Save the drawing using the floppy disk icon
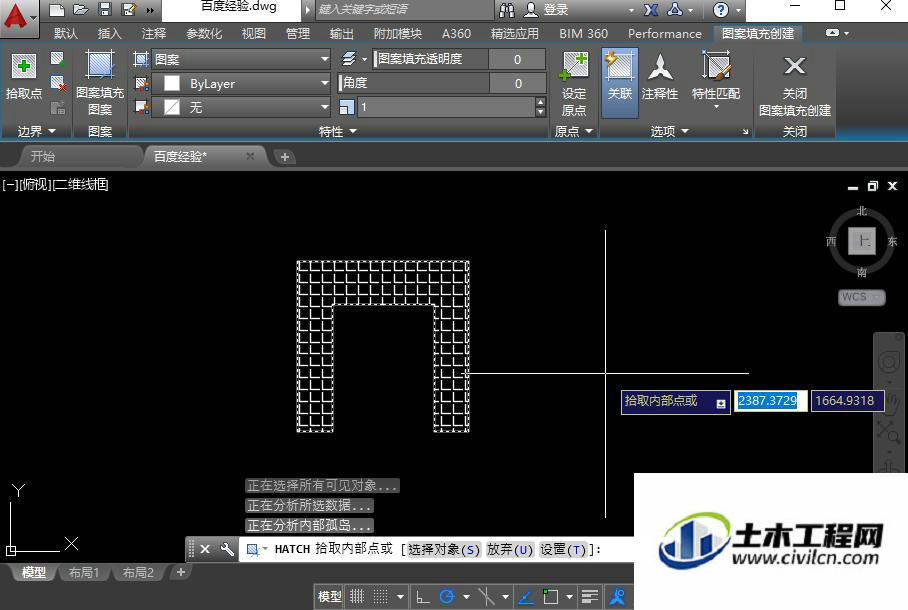This screenshot has height=610, width=908. 105,9
